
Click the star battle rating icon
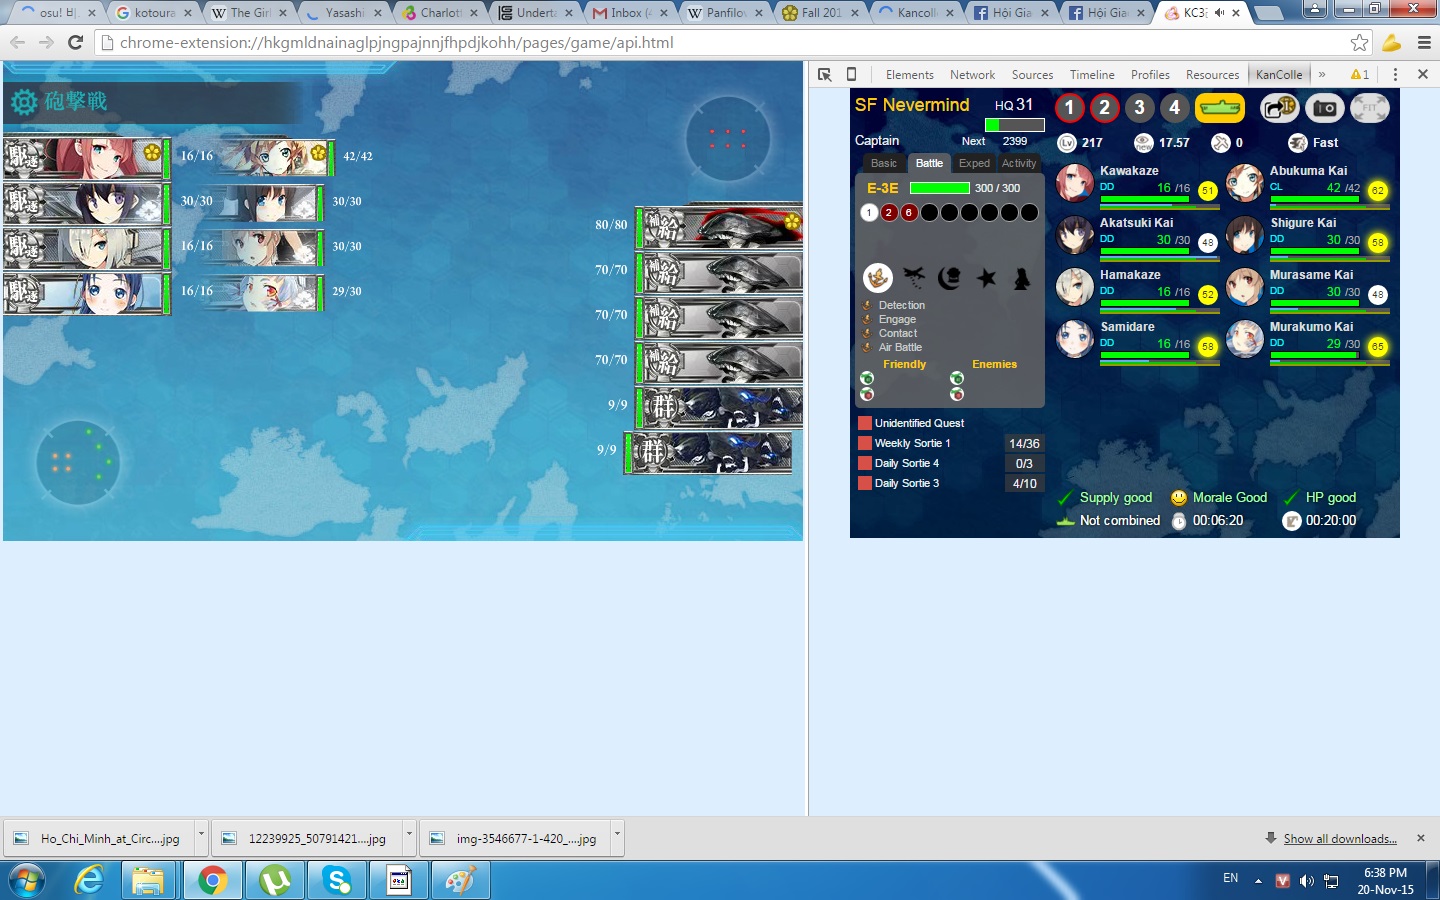tap(986, 278)
